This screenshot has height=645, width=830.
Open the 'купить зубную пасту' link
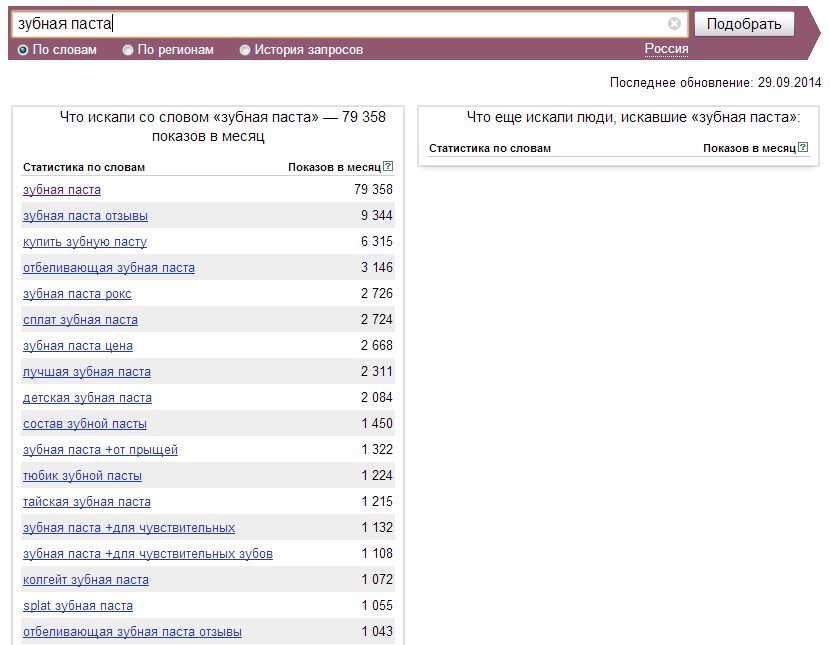pyautogui.click(x=85, y=241)
